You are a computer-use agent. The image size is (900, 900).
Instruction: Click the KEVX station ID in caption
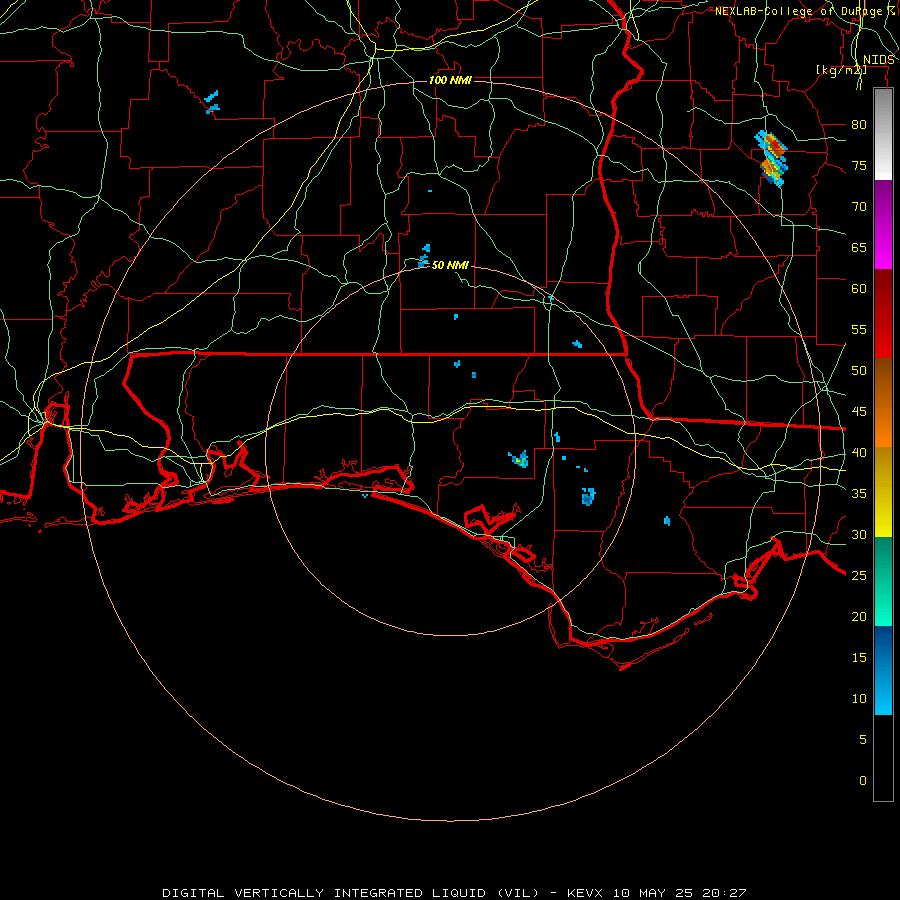(587, 893)
